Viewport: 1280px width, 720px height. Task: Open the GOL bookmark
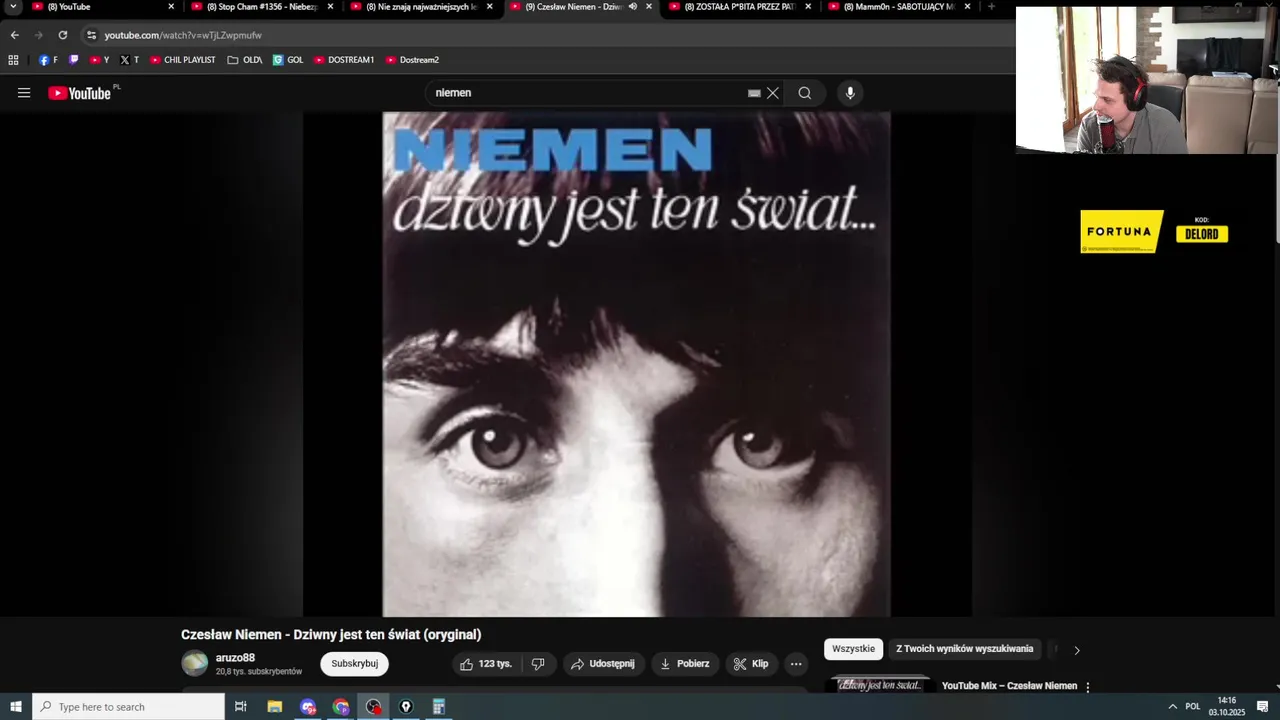pyautogui.click(x=288, y=60)
